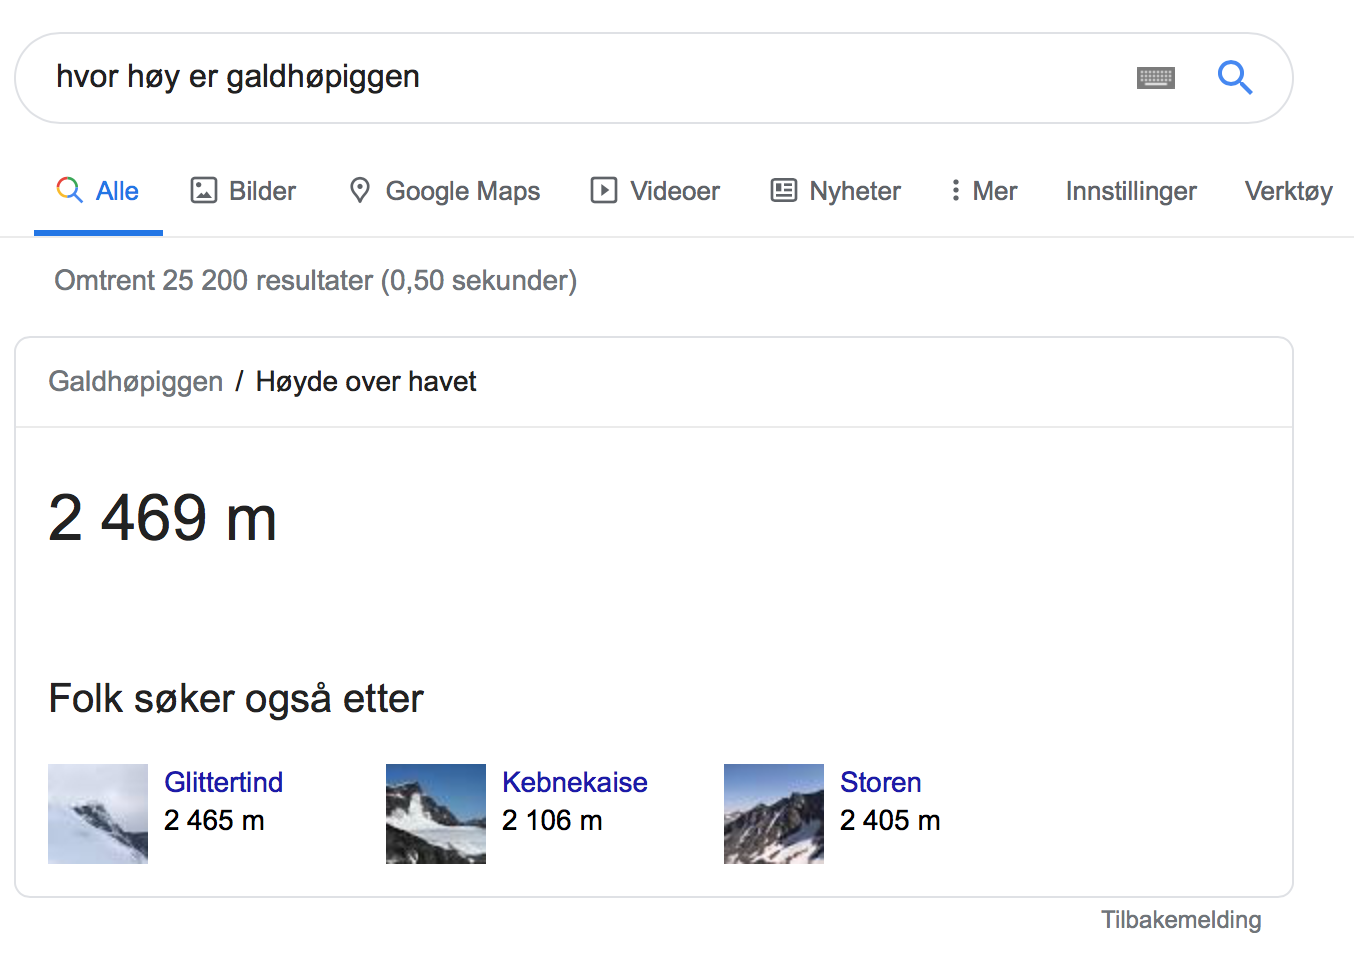The image size is (1354, 960).
Task: Open the Verktøy options
Action: (x=1288, y=191)
